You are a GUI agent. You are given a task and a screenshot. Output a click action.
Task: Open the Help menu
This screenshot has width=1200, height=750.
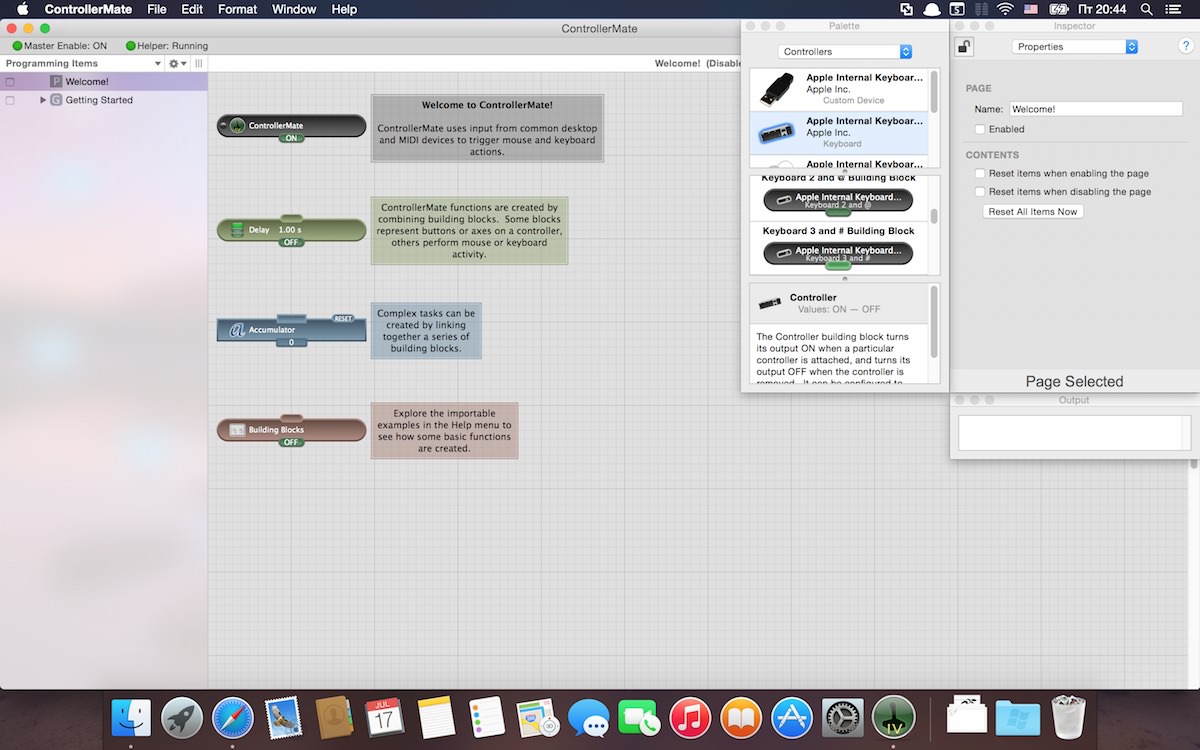point(344,9)
